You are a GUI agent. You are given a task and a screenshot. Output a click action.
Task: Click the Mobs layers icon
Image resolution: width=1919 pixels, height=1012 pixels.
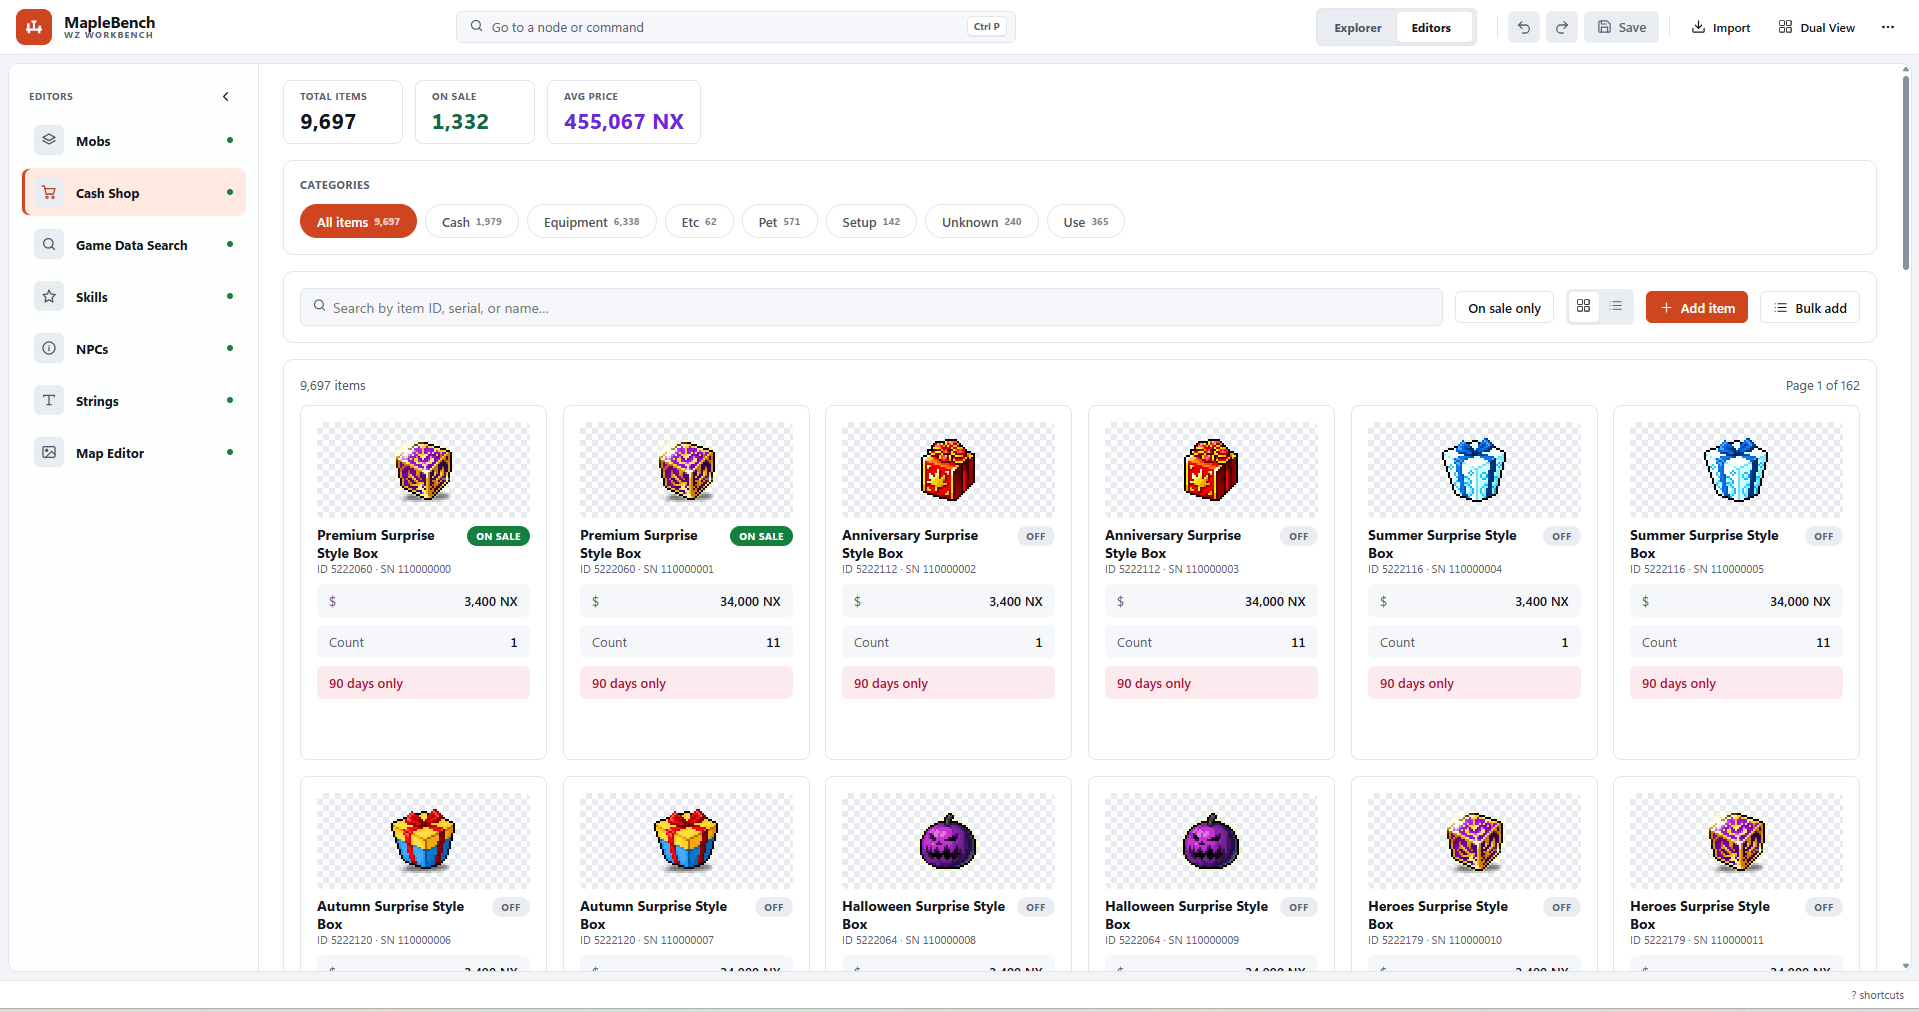click(49, 140)
